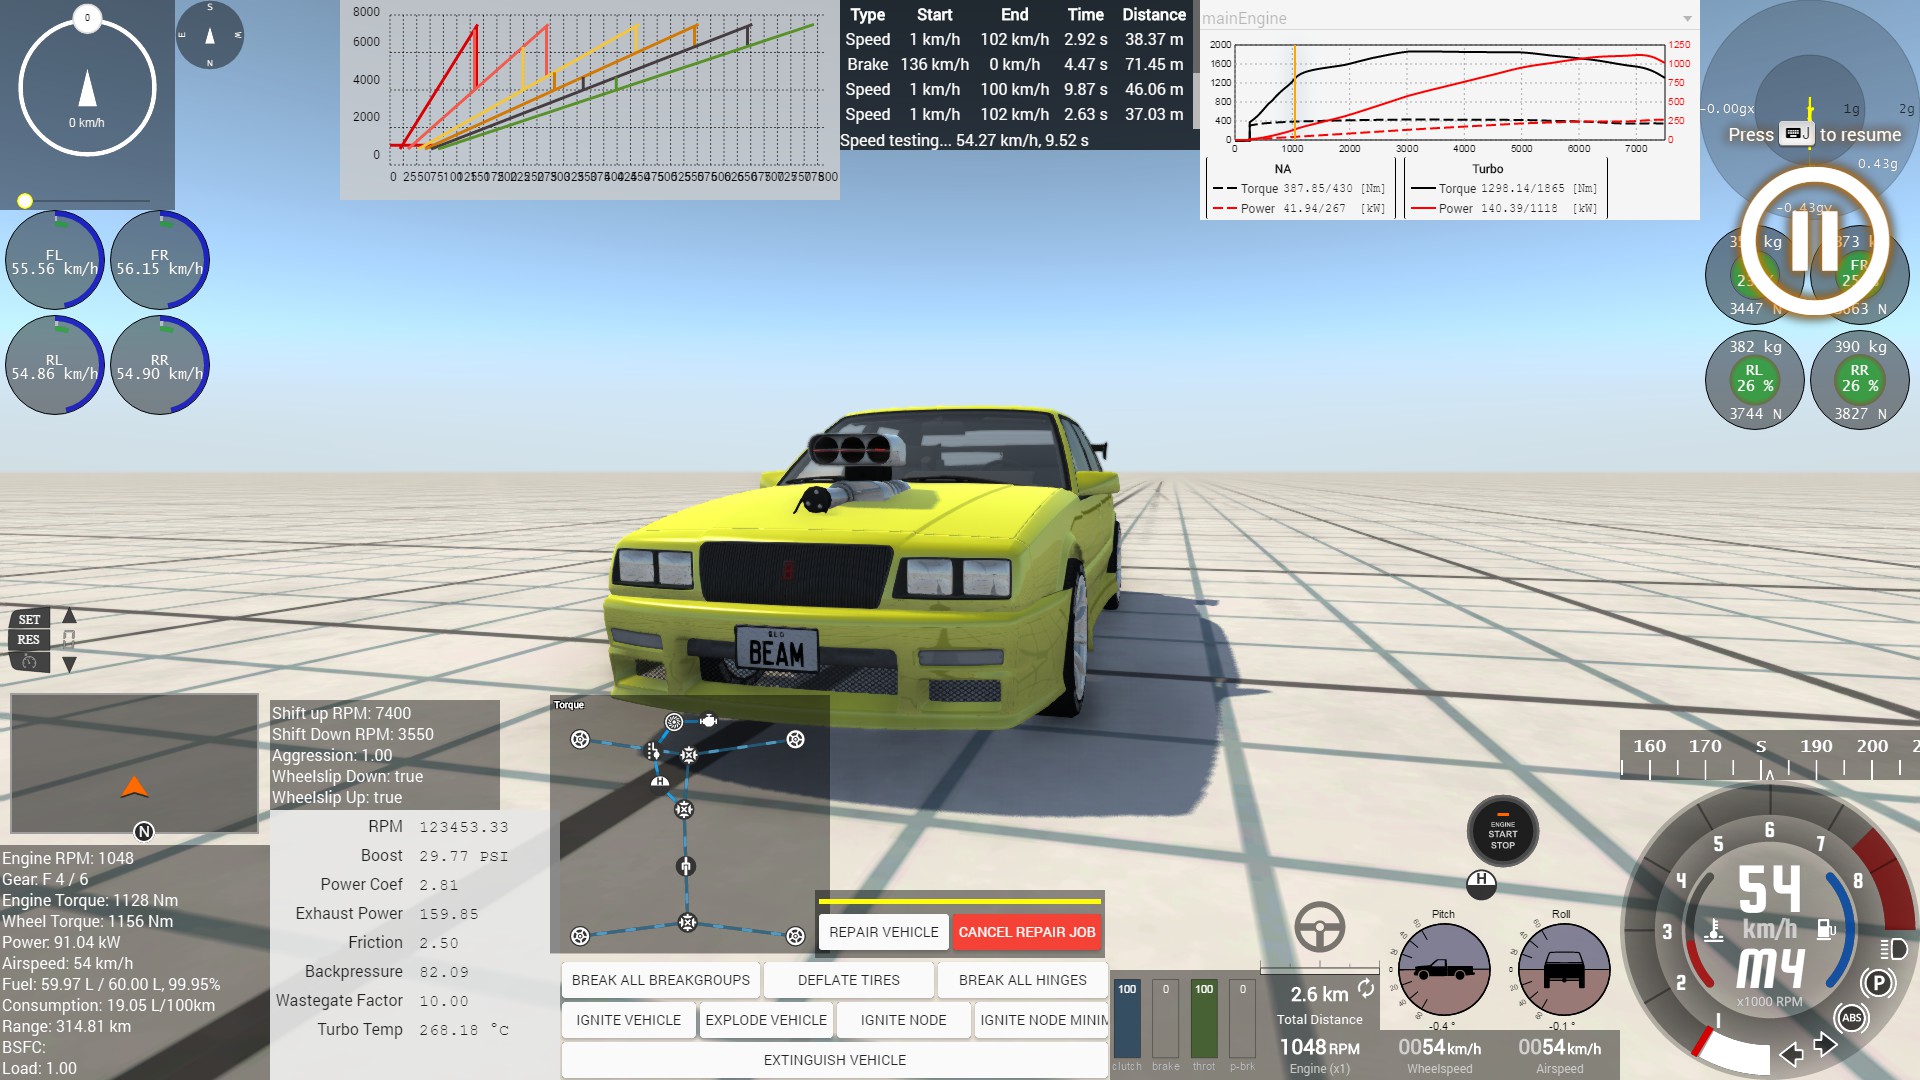Click the steering wheel angle indicator
The width and height of the screenshot is (1920, 1080).
[x=1319, y=927]
